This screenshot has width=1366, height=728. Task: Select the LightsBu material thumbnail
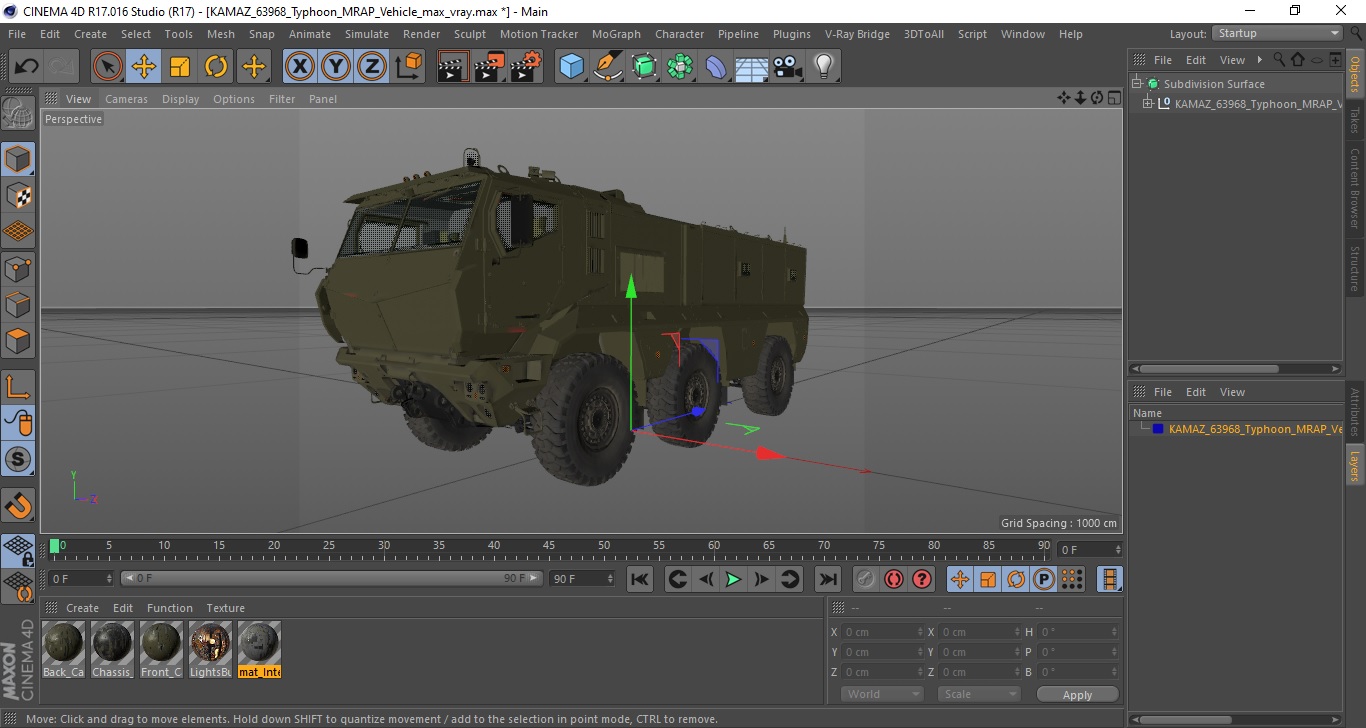click(210, 649)
